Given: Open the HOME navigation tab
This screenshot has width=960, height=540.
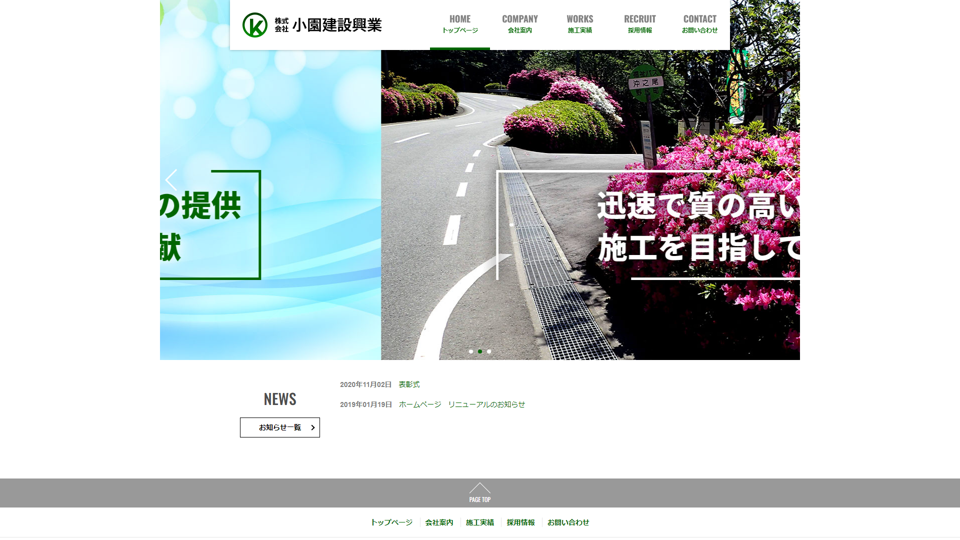Looking at the screenshot, I should click(460, 24).
